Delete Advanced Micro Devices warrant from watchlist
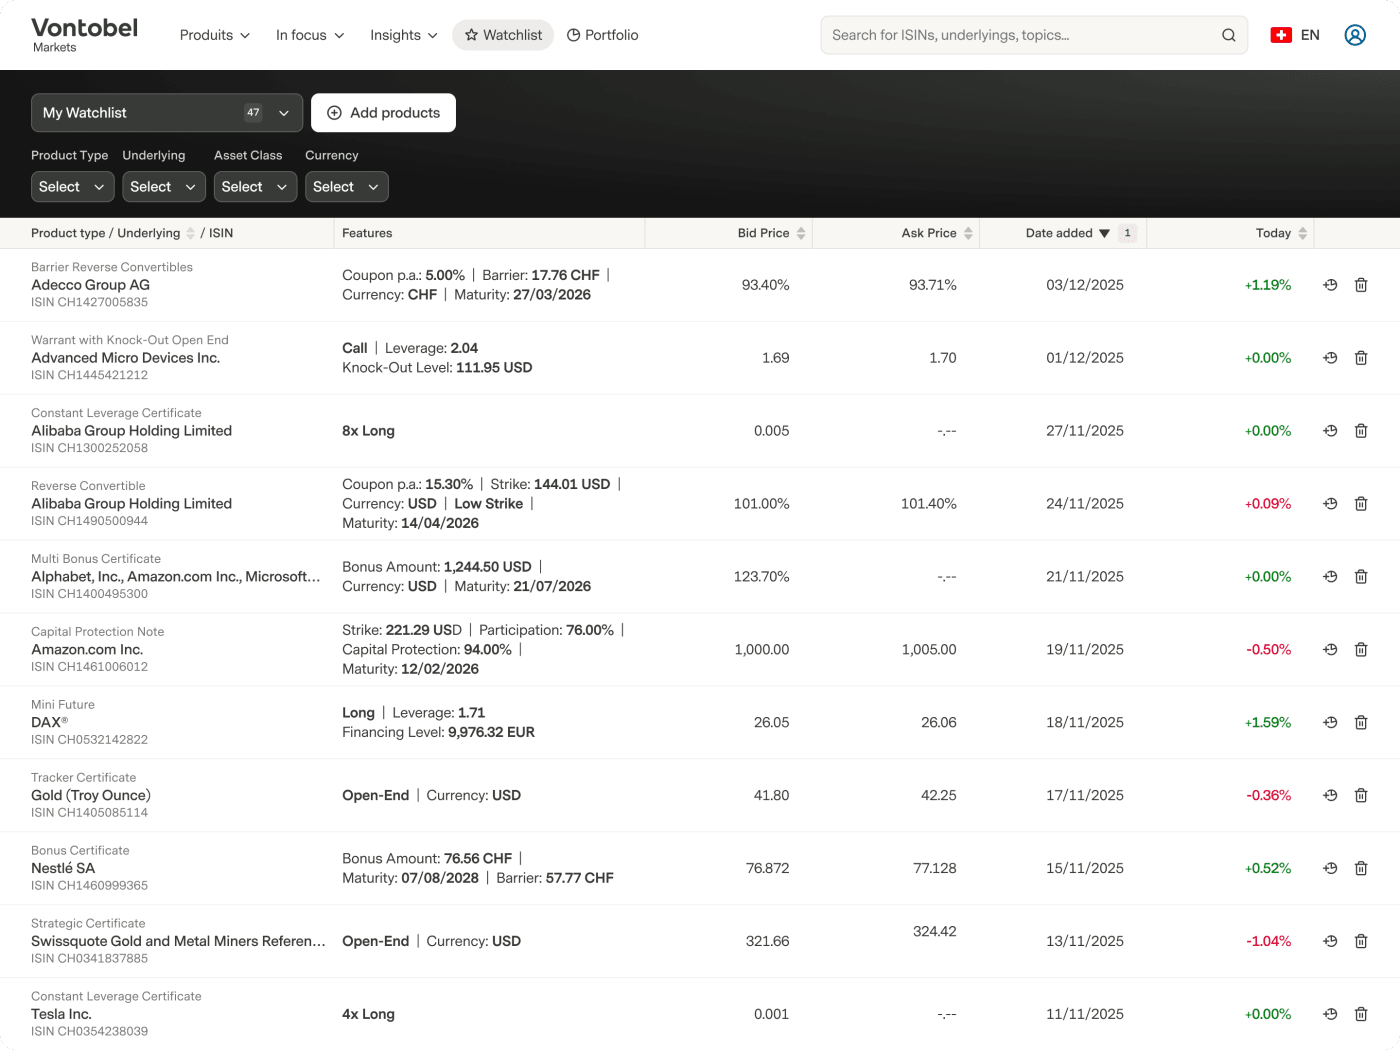Viewport: 1400px width, 1050px height. 1361,358
